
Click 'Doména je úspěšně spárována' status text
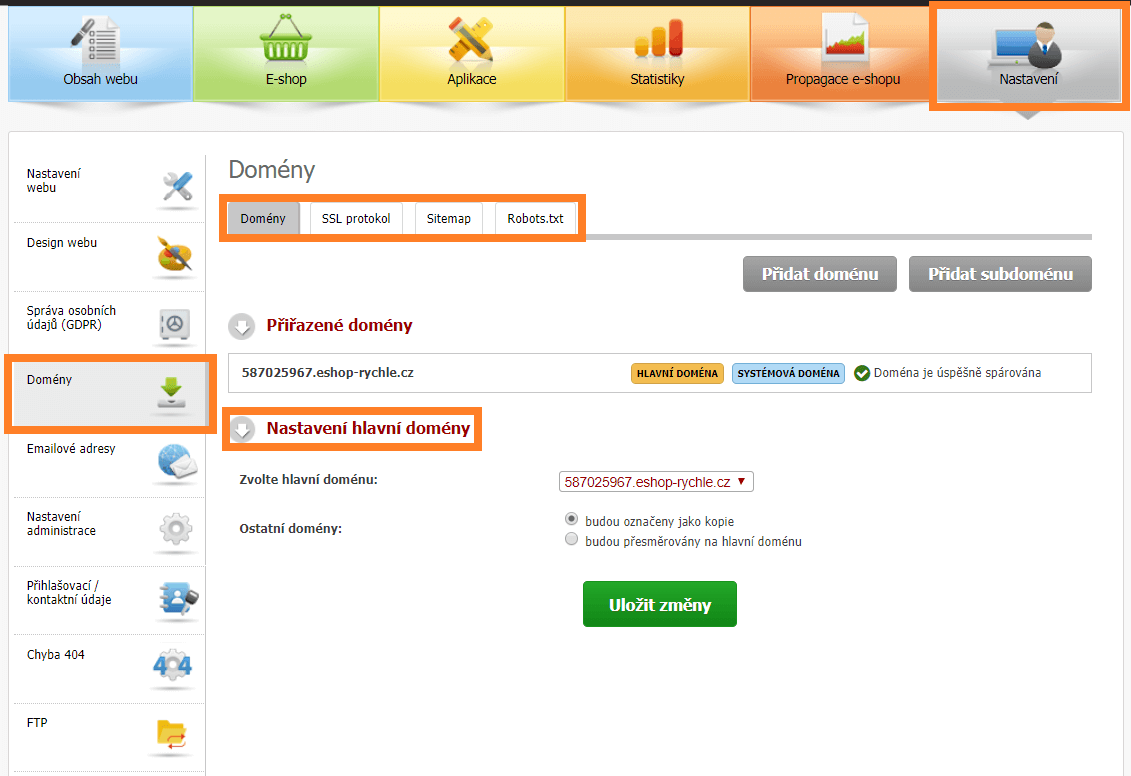[x=957, y=373]
